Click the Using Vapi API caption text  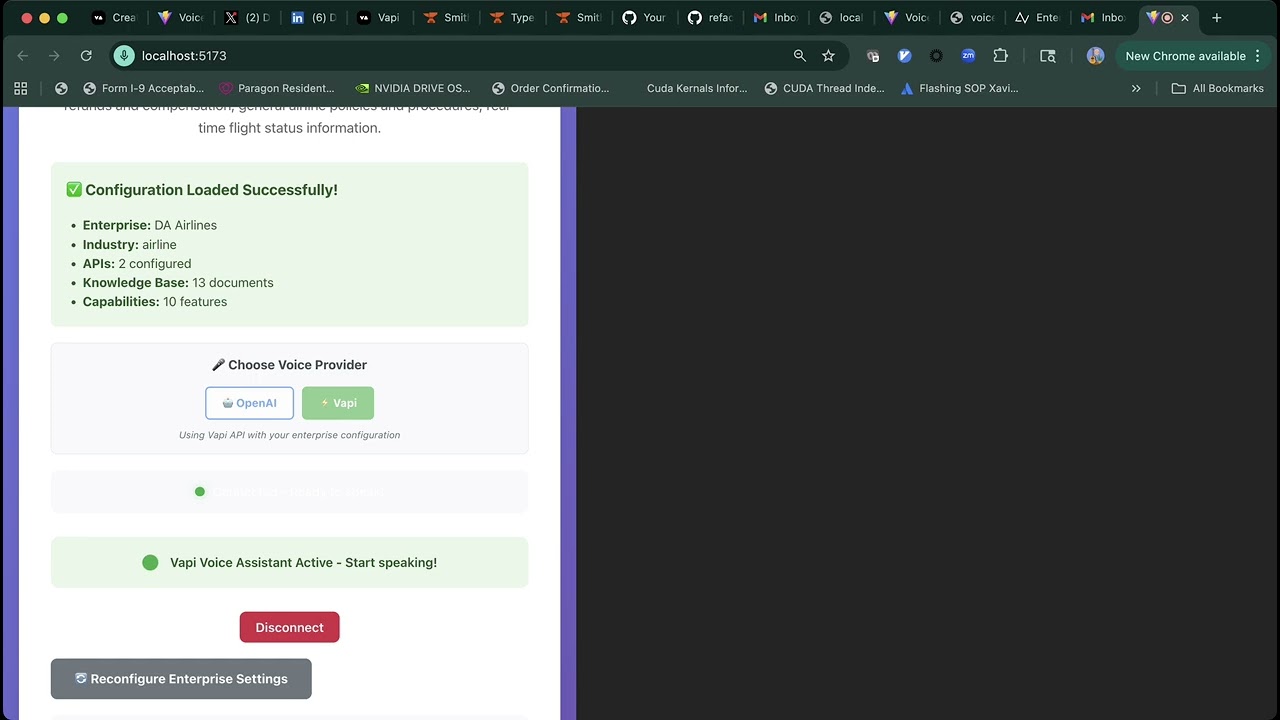[289, 435]
